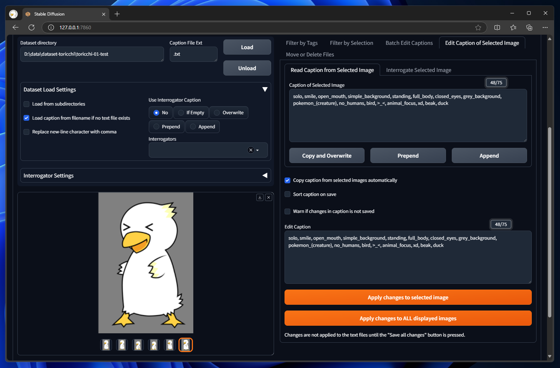Click the Caption of Selected Image text area
The width and height of the screenshot is (560, 368).
tap(408, 115)
